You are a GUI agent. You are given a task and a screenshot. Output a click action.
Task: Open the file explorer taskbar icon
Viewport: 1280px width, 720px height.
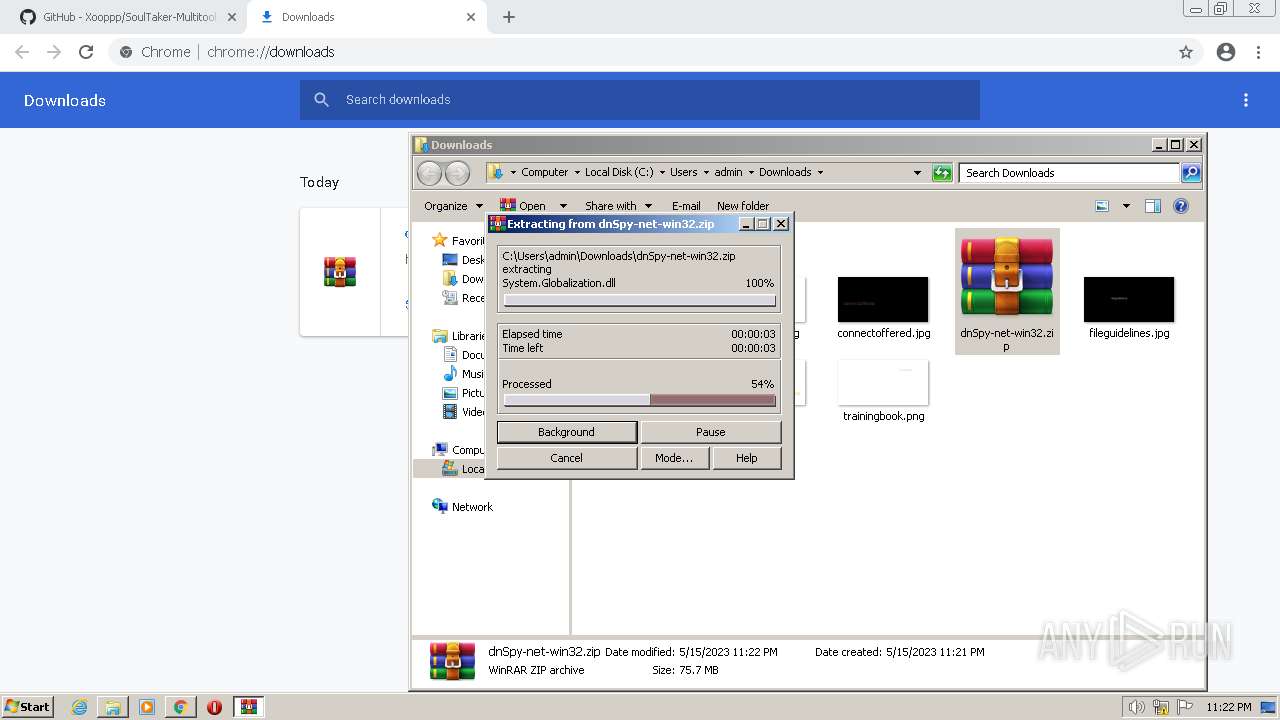tap(113, 707)
